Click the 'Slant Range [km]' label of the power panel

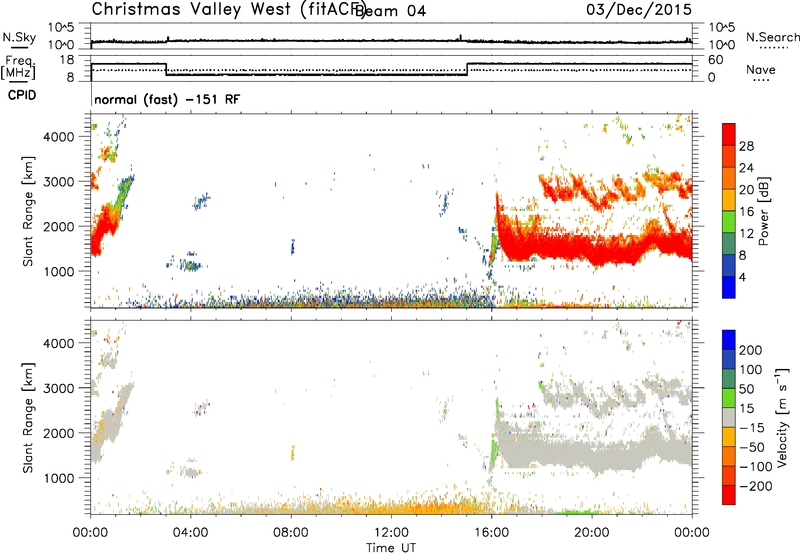(28, 211)
